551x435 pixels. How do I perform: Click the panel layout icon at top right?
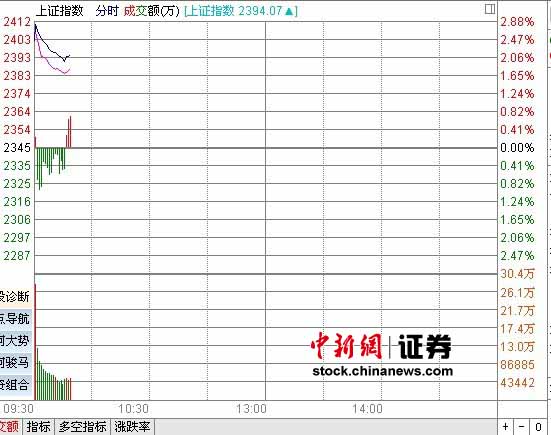pos(490,9)
